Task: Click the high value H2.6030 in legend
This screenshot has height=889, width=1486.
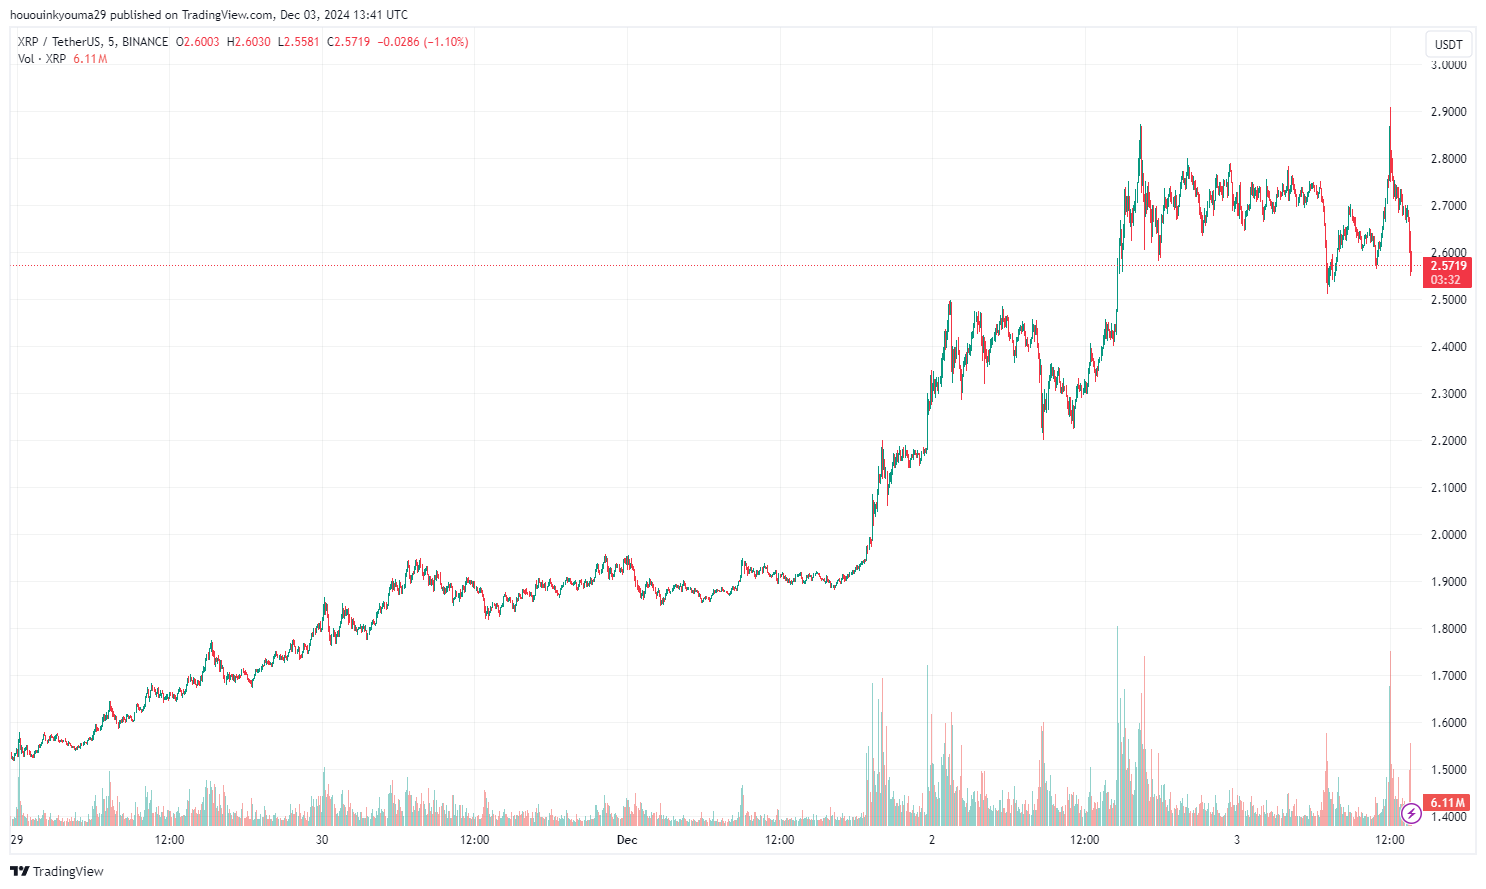Action: click(x=249, y=42)
